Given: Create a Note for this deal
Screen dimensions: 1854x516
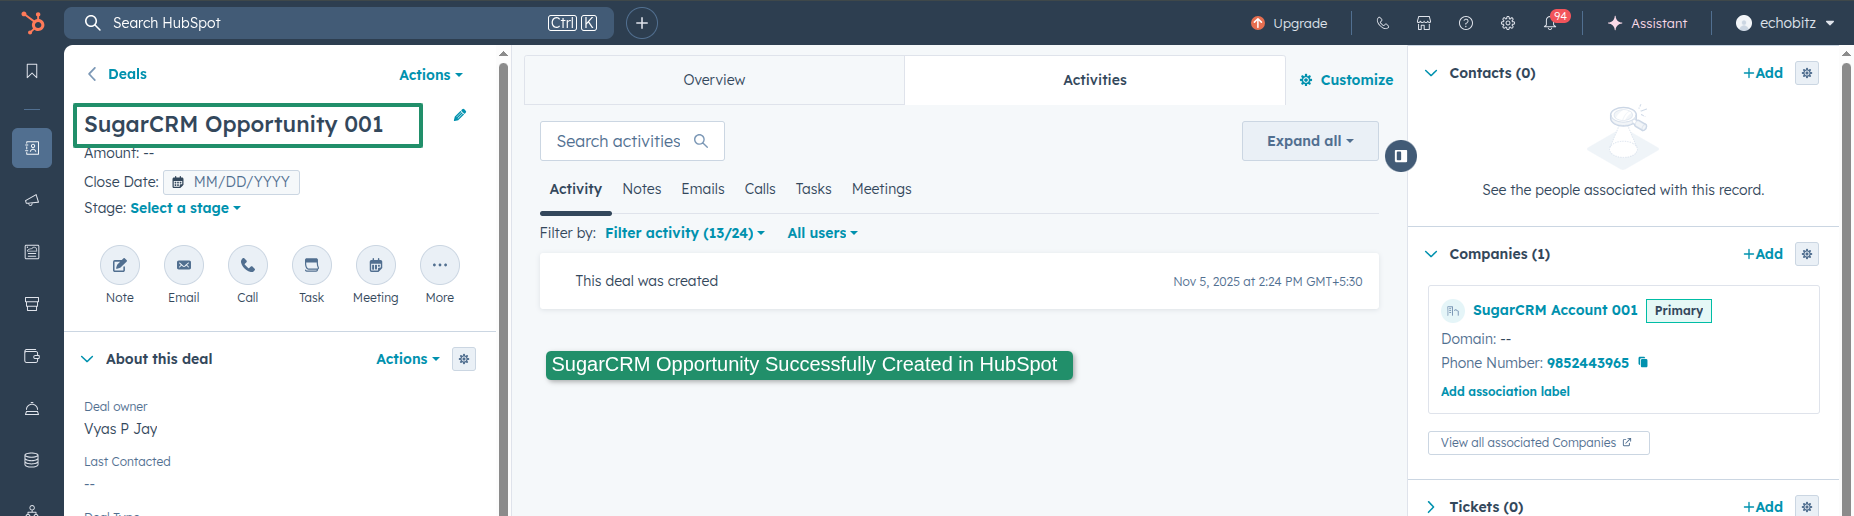Looking at the screenshot, I should point(120,265).
